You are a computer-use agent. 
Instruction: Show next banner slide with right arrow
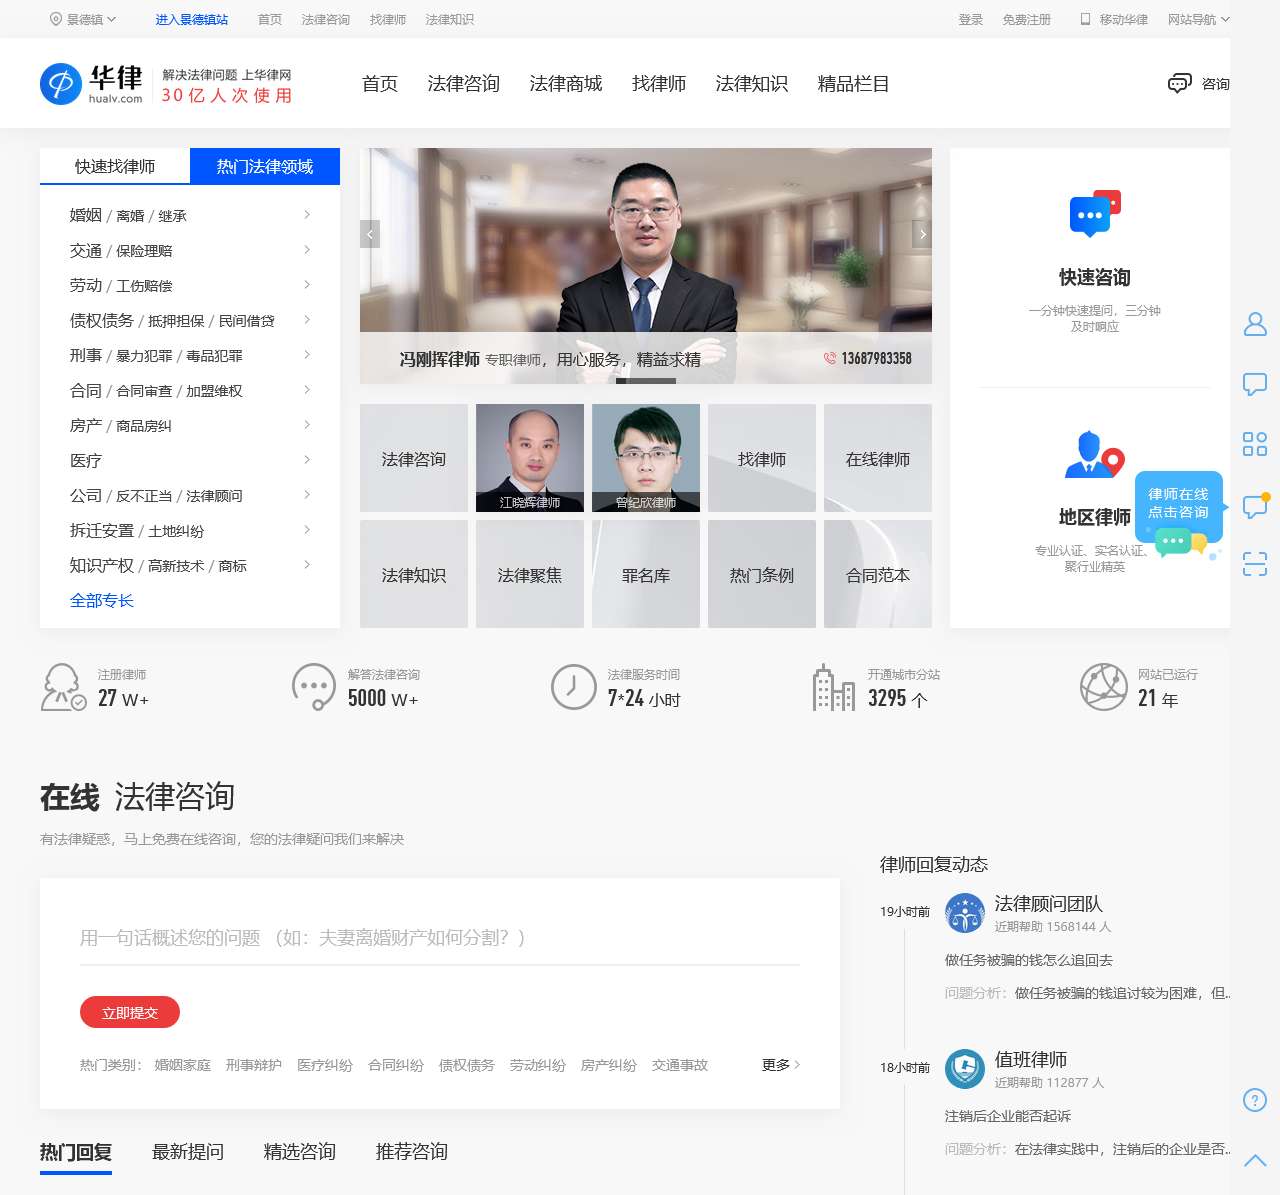922,234
